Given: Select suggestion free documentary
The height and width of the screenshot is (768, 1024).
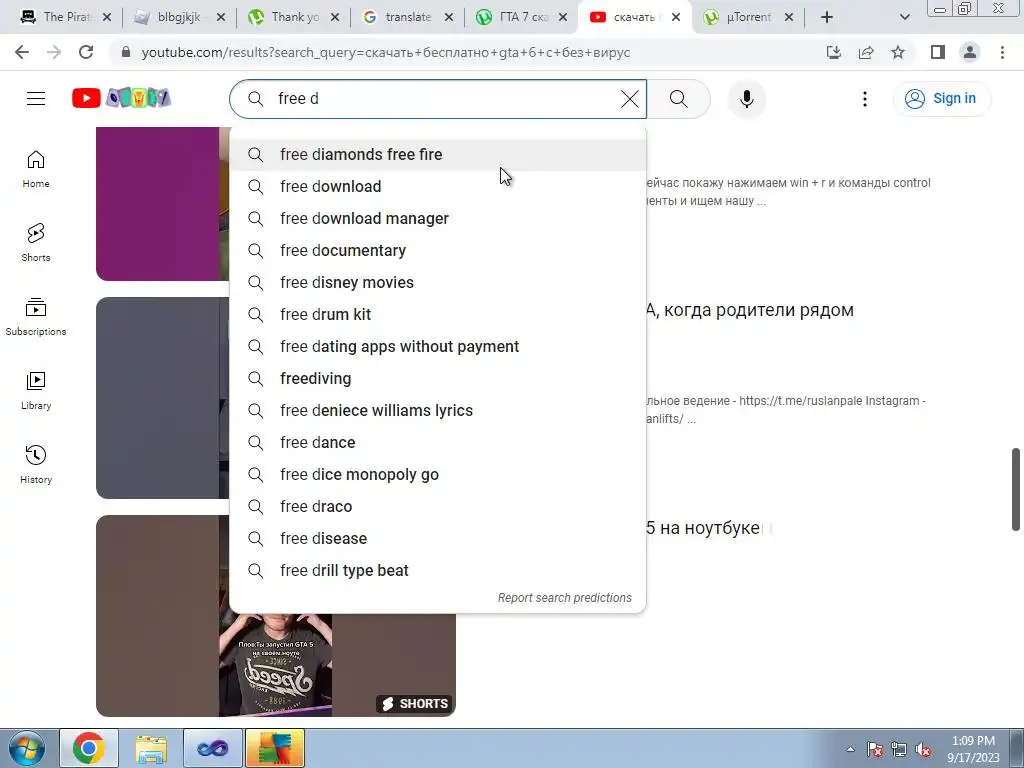Looking at the screenshot, I should tap(438, 250).
